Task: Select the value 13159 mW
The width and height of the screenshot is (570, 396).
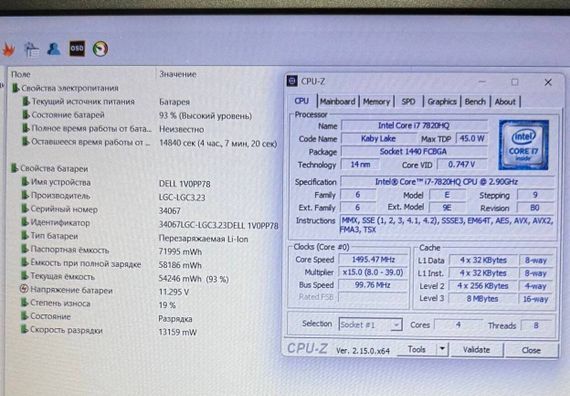Action: pos(177,332)
